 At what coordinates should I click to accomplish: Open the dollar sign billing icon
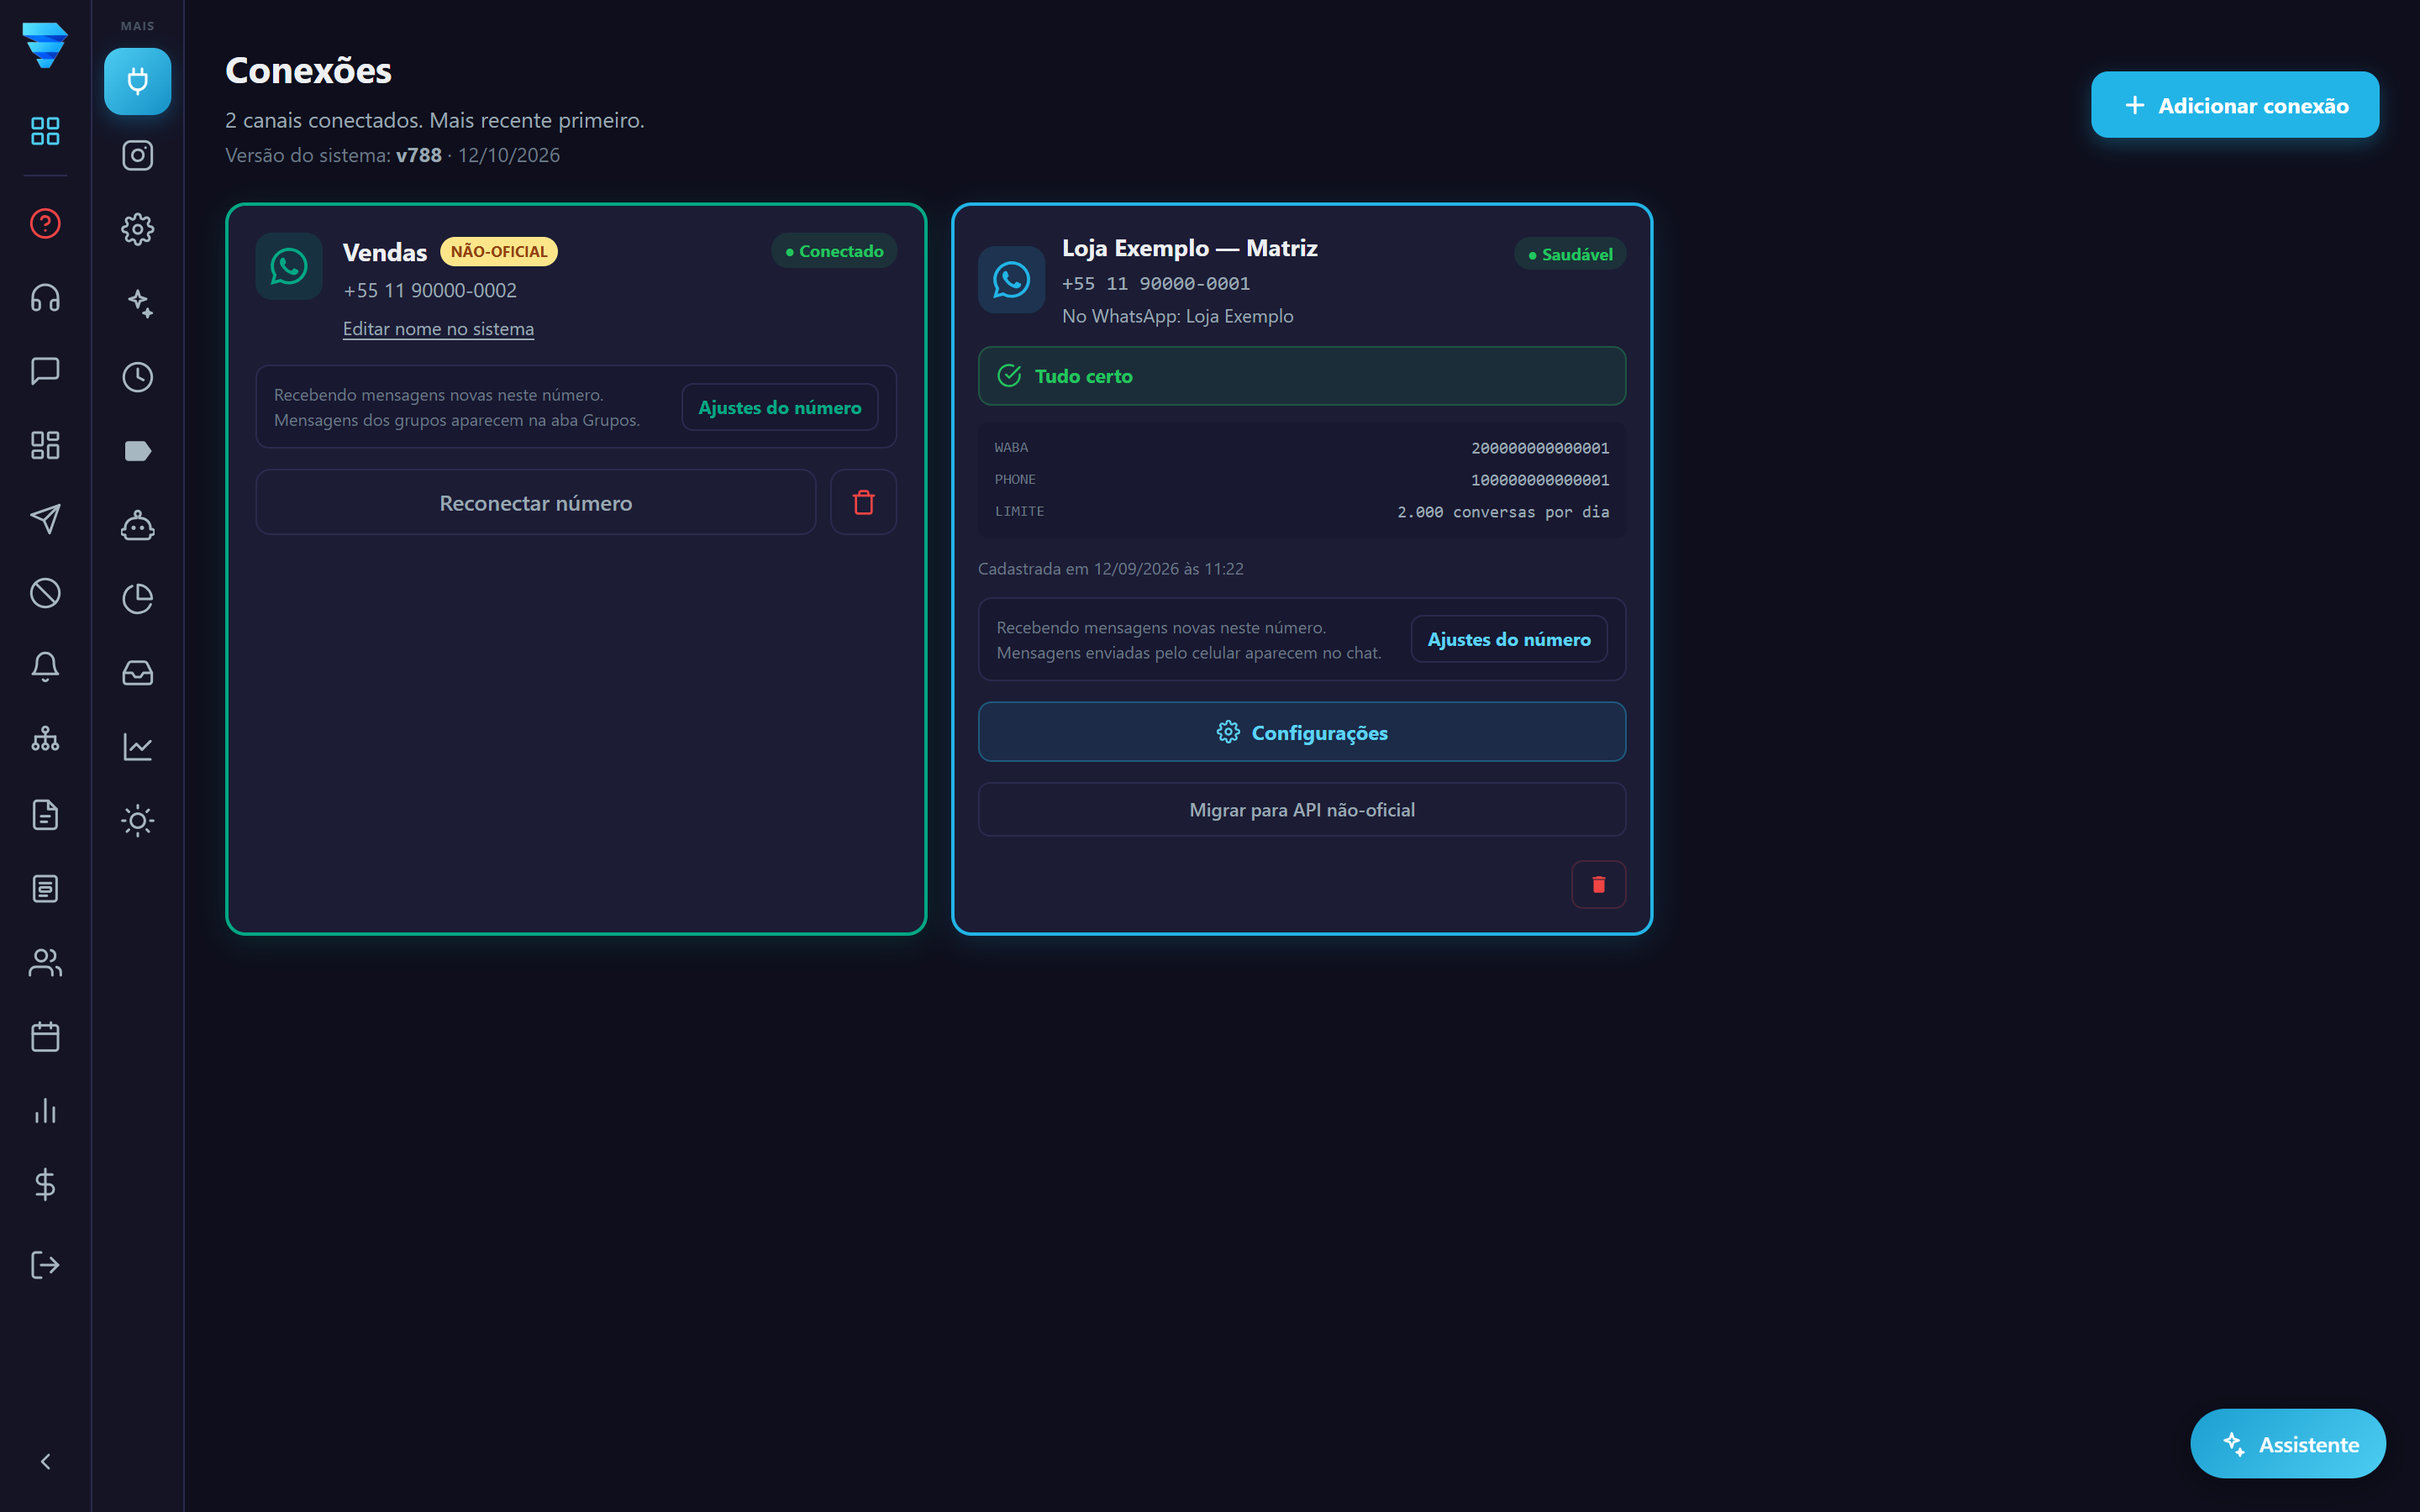point(45,1185)
